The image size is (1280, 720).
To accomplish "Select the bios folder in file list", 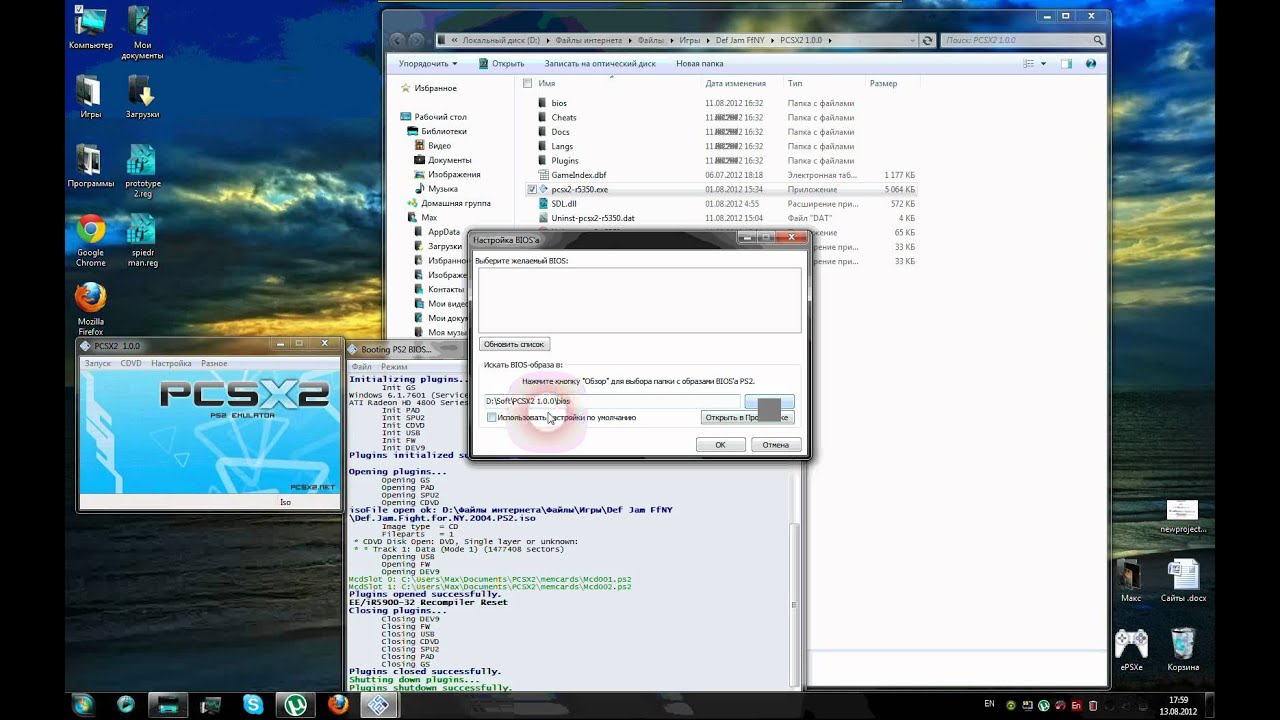I will (559, 103).
